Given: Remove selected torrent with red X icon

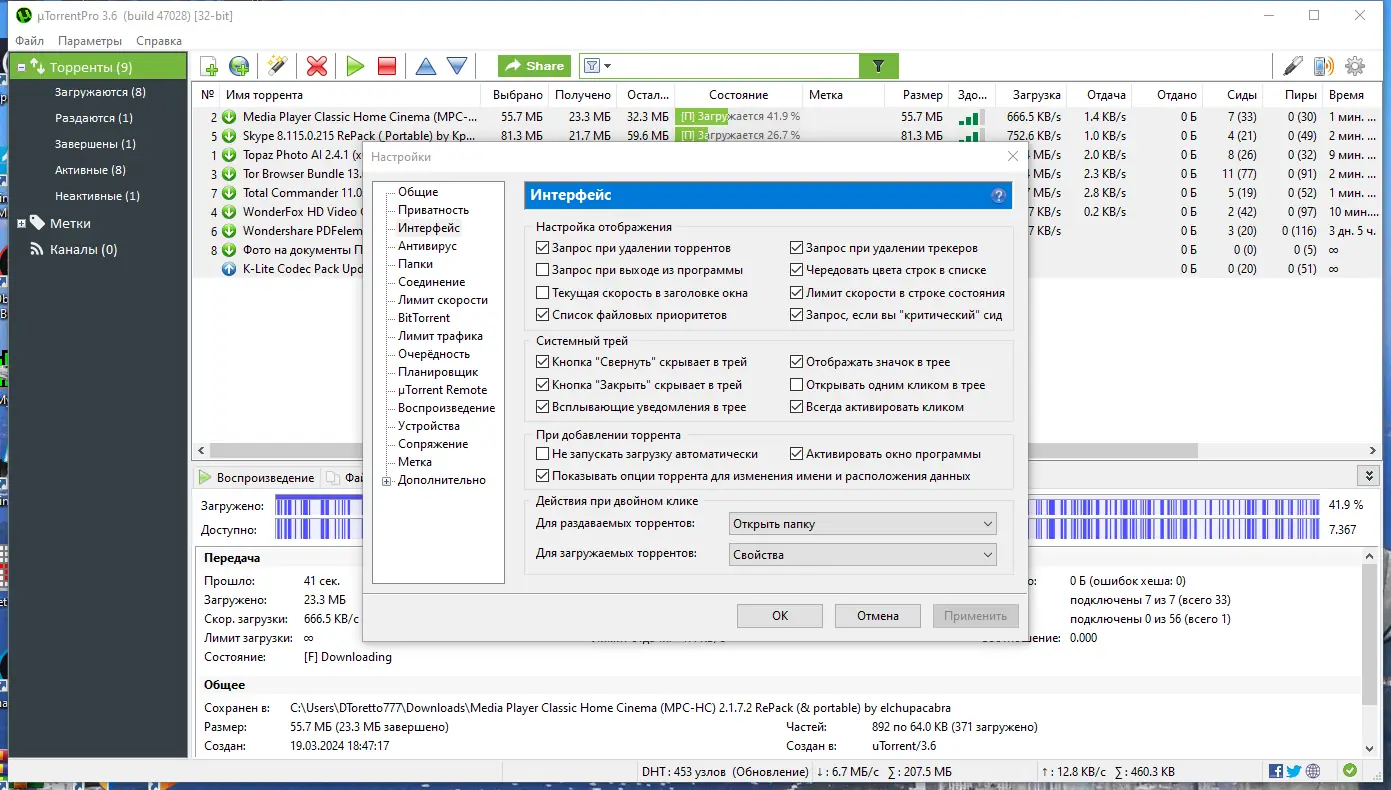Looking at the screenshot, I should point(316,65).
